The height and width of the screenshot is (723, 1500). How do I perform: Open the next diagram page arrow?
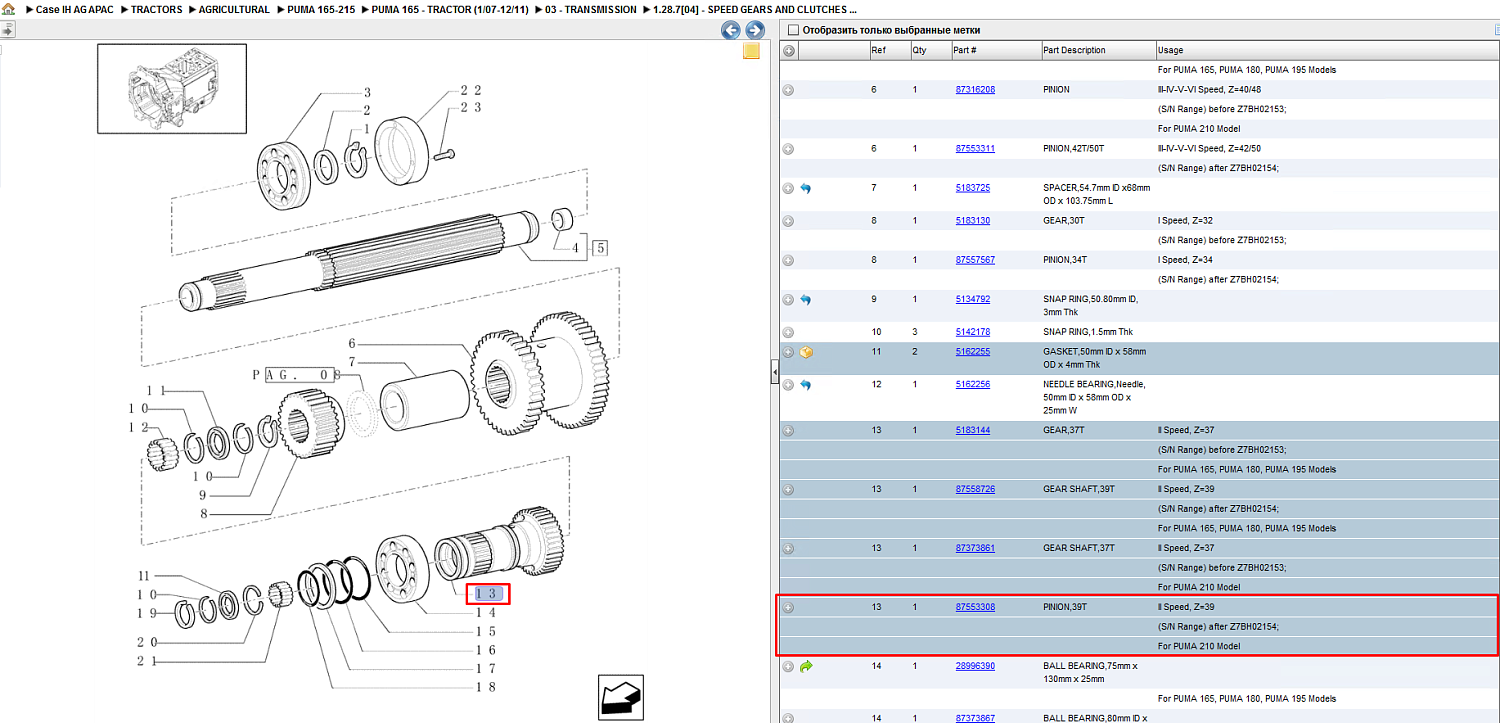[x=755, y=30]
